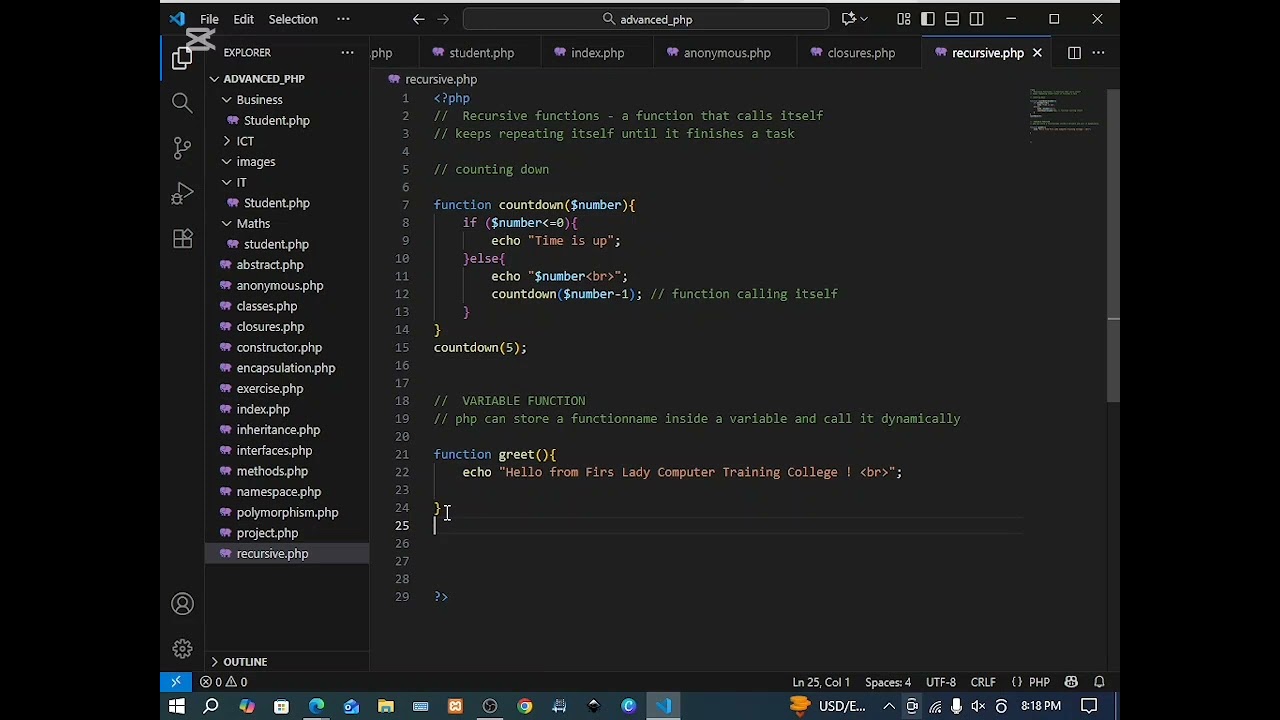Click Ln 25, Col 1 cursor position

[x=821, y=682]
